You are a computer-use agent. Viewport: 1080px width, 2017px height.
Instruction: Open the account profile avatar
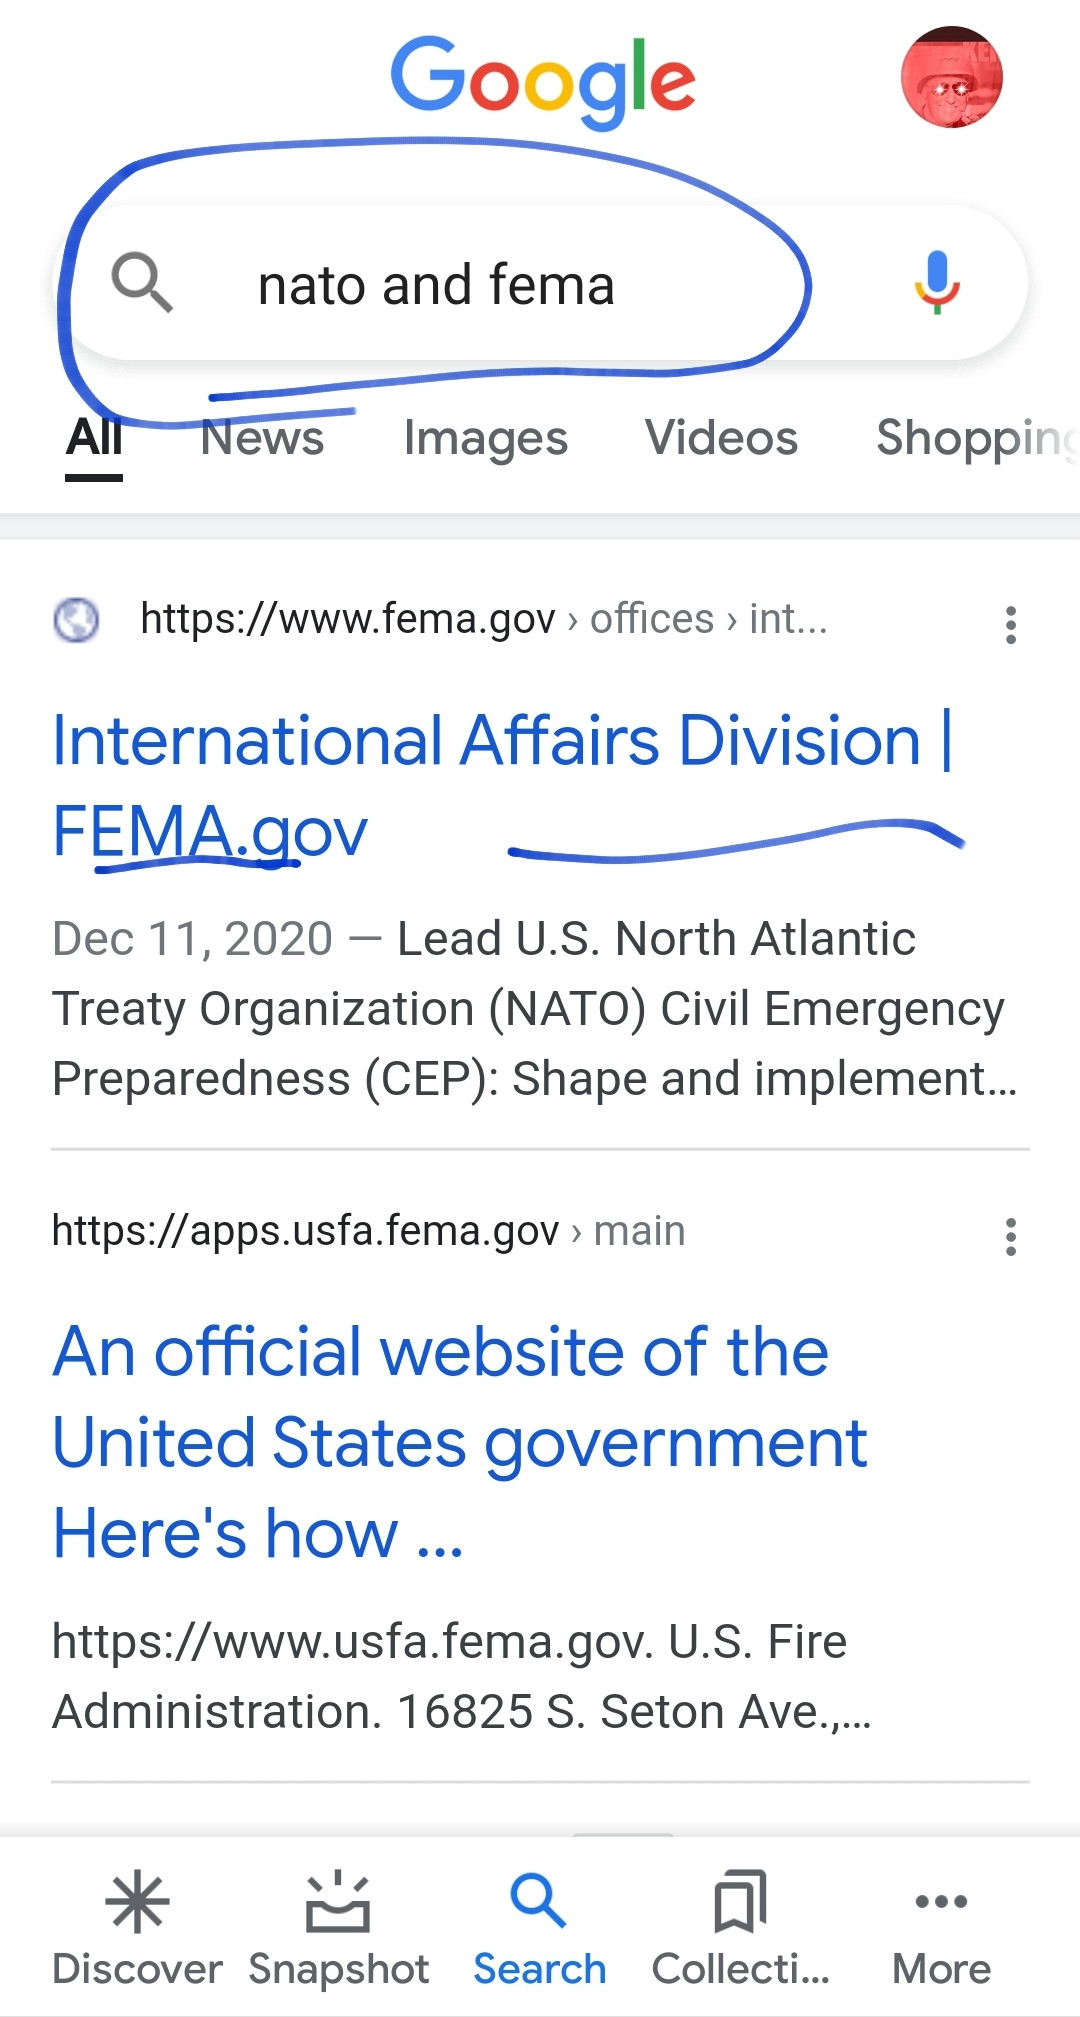tap(951, 77)
